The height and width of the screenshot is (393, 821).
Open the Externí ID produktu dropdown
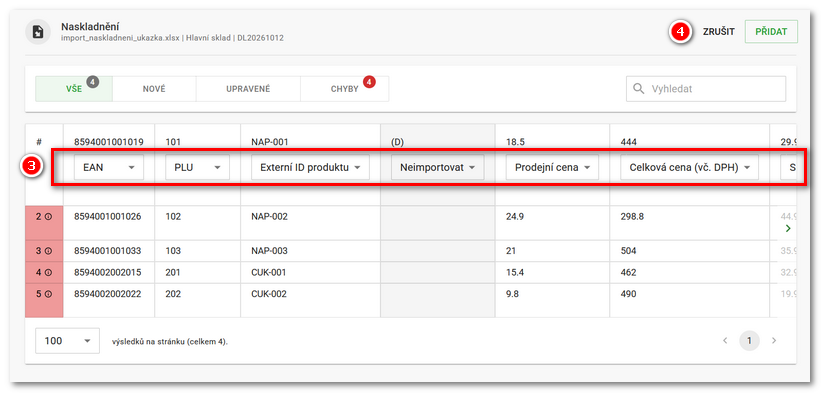pyautogui.click(x=310, y=167)
